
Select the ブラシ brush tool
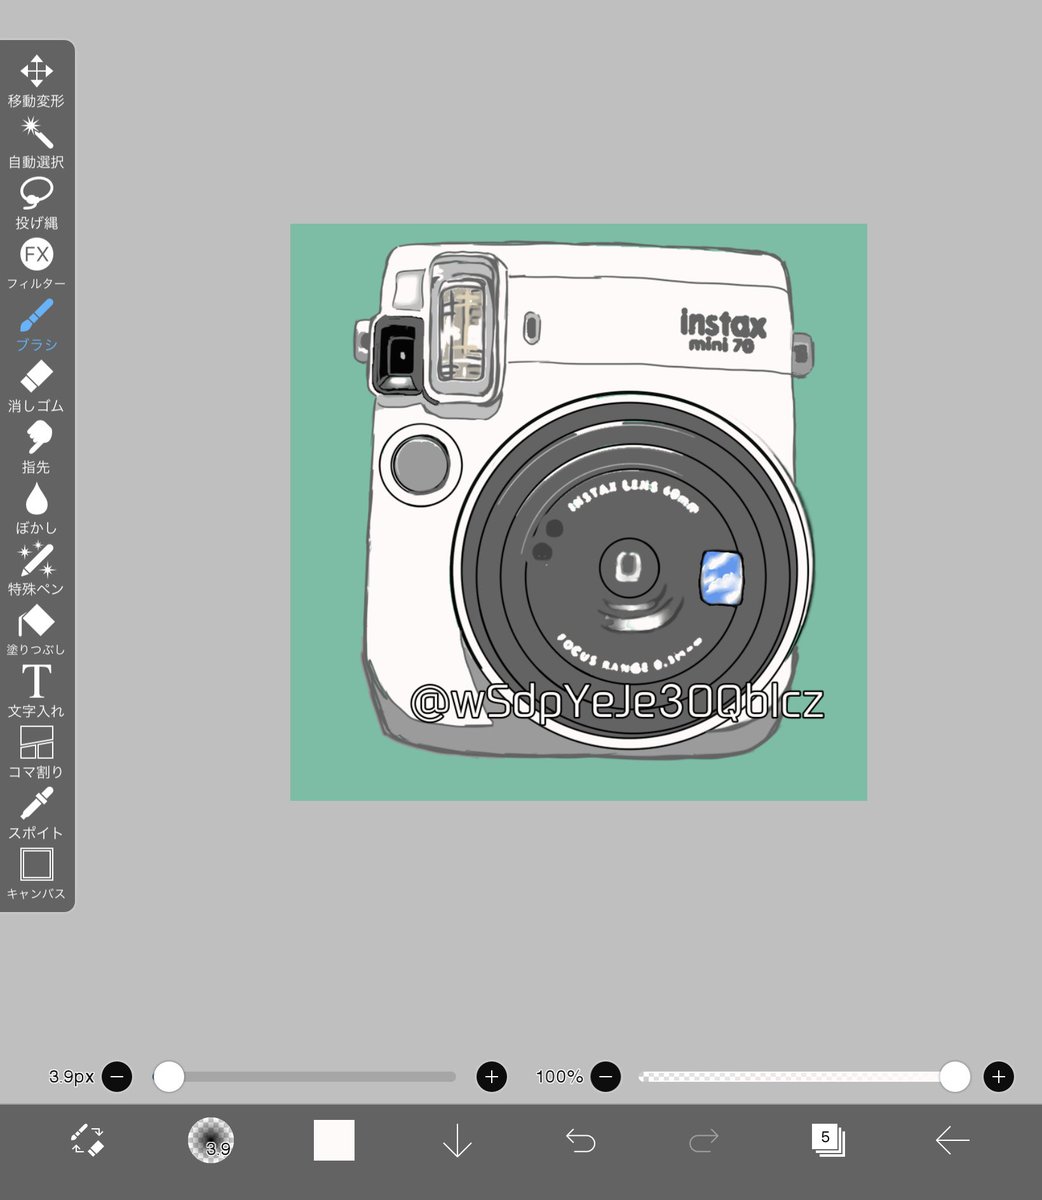coord(37,325)
